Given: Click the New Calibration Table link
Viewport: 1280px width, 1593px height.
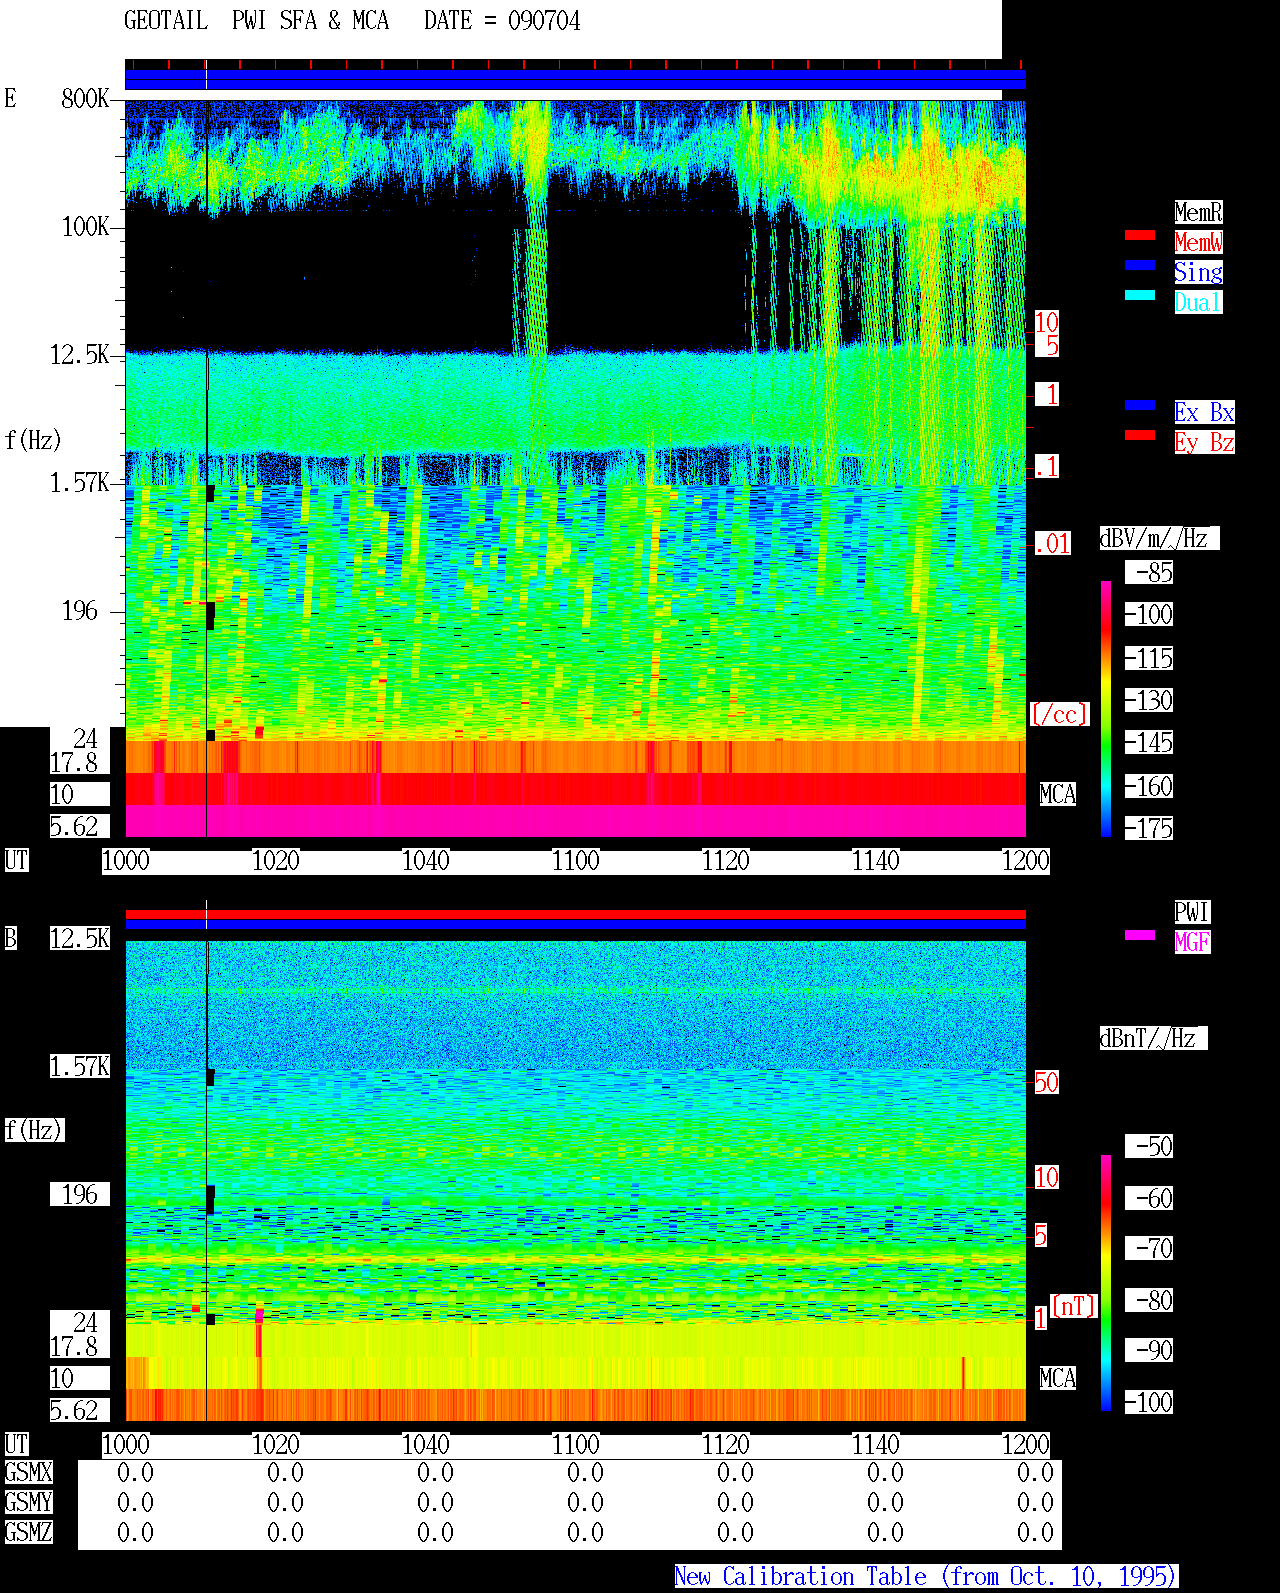Looking at the screenshot, I should (926, 1577).
